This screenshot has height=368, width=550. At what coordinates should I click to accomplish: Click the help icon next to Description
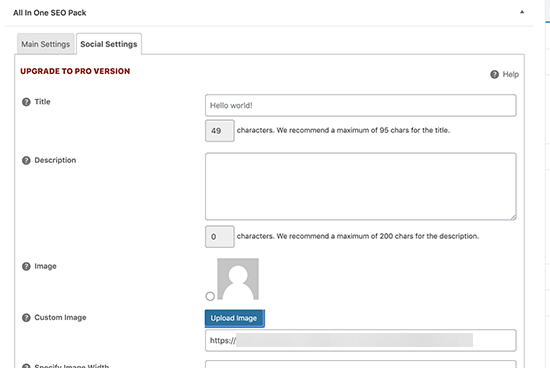point(26,161)
